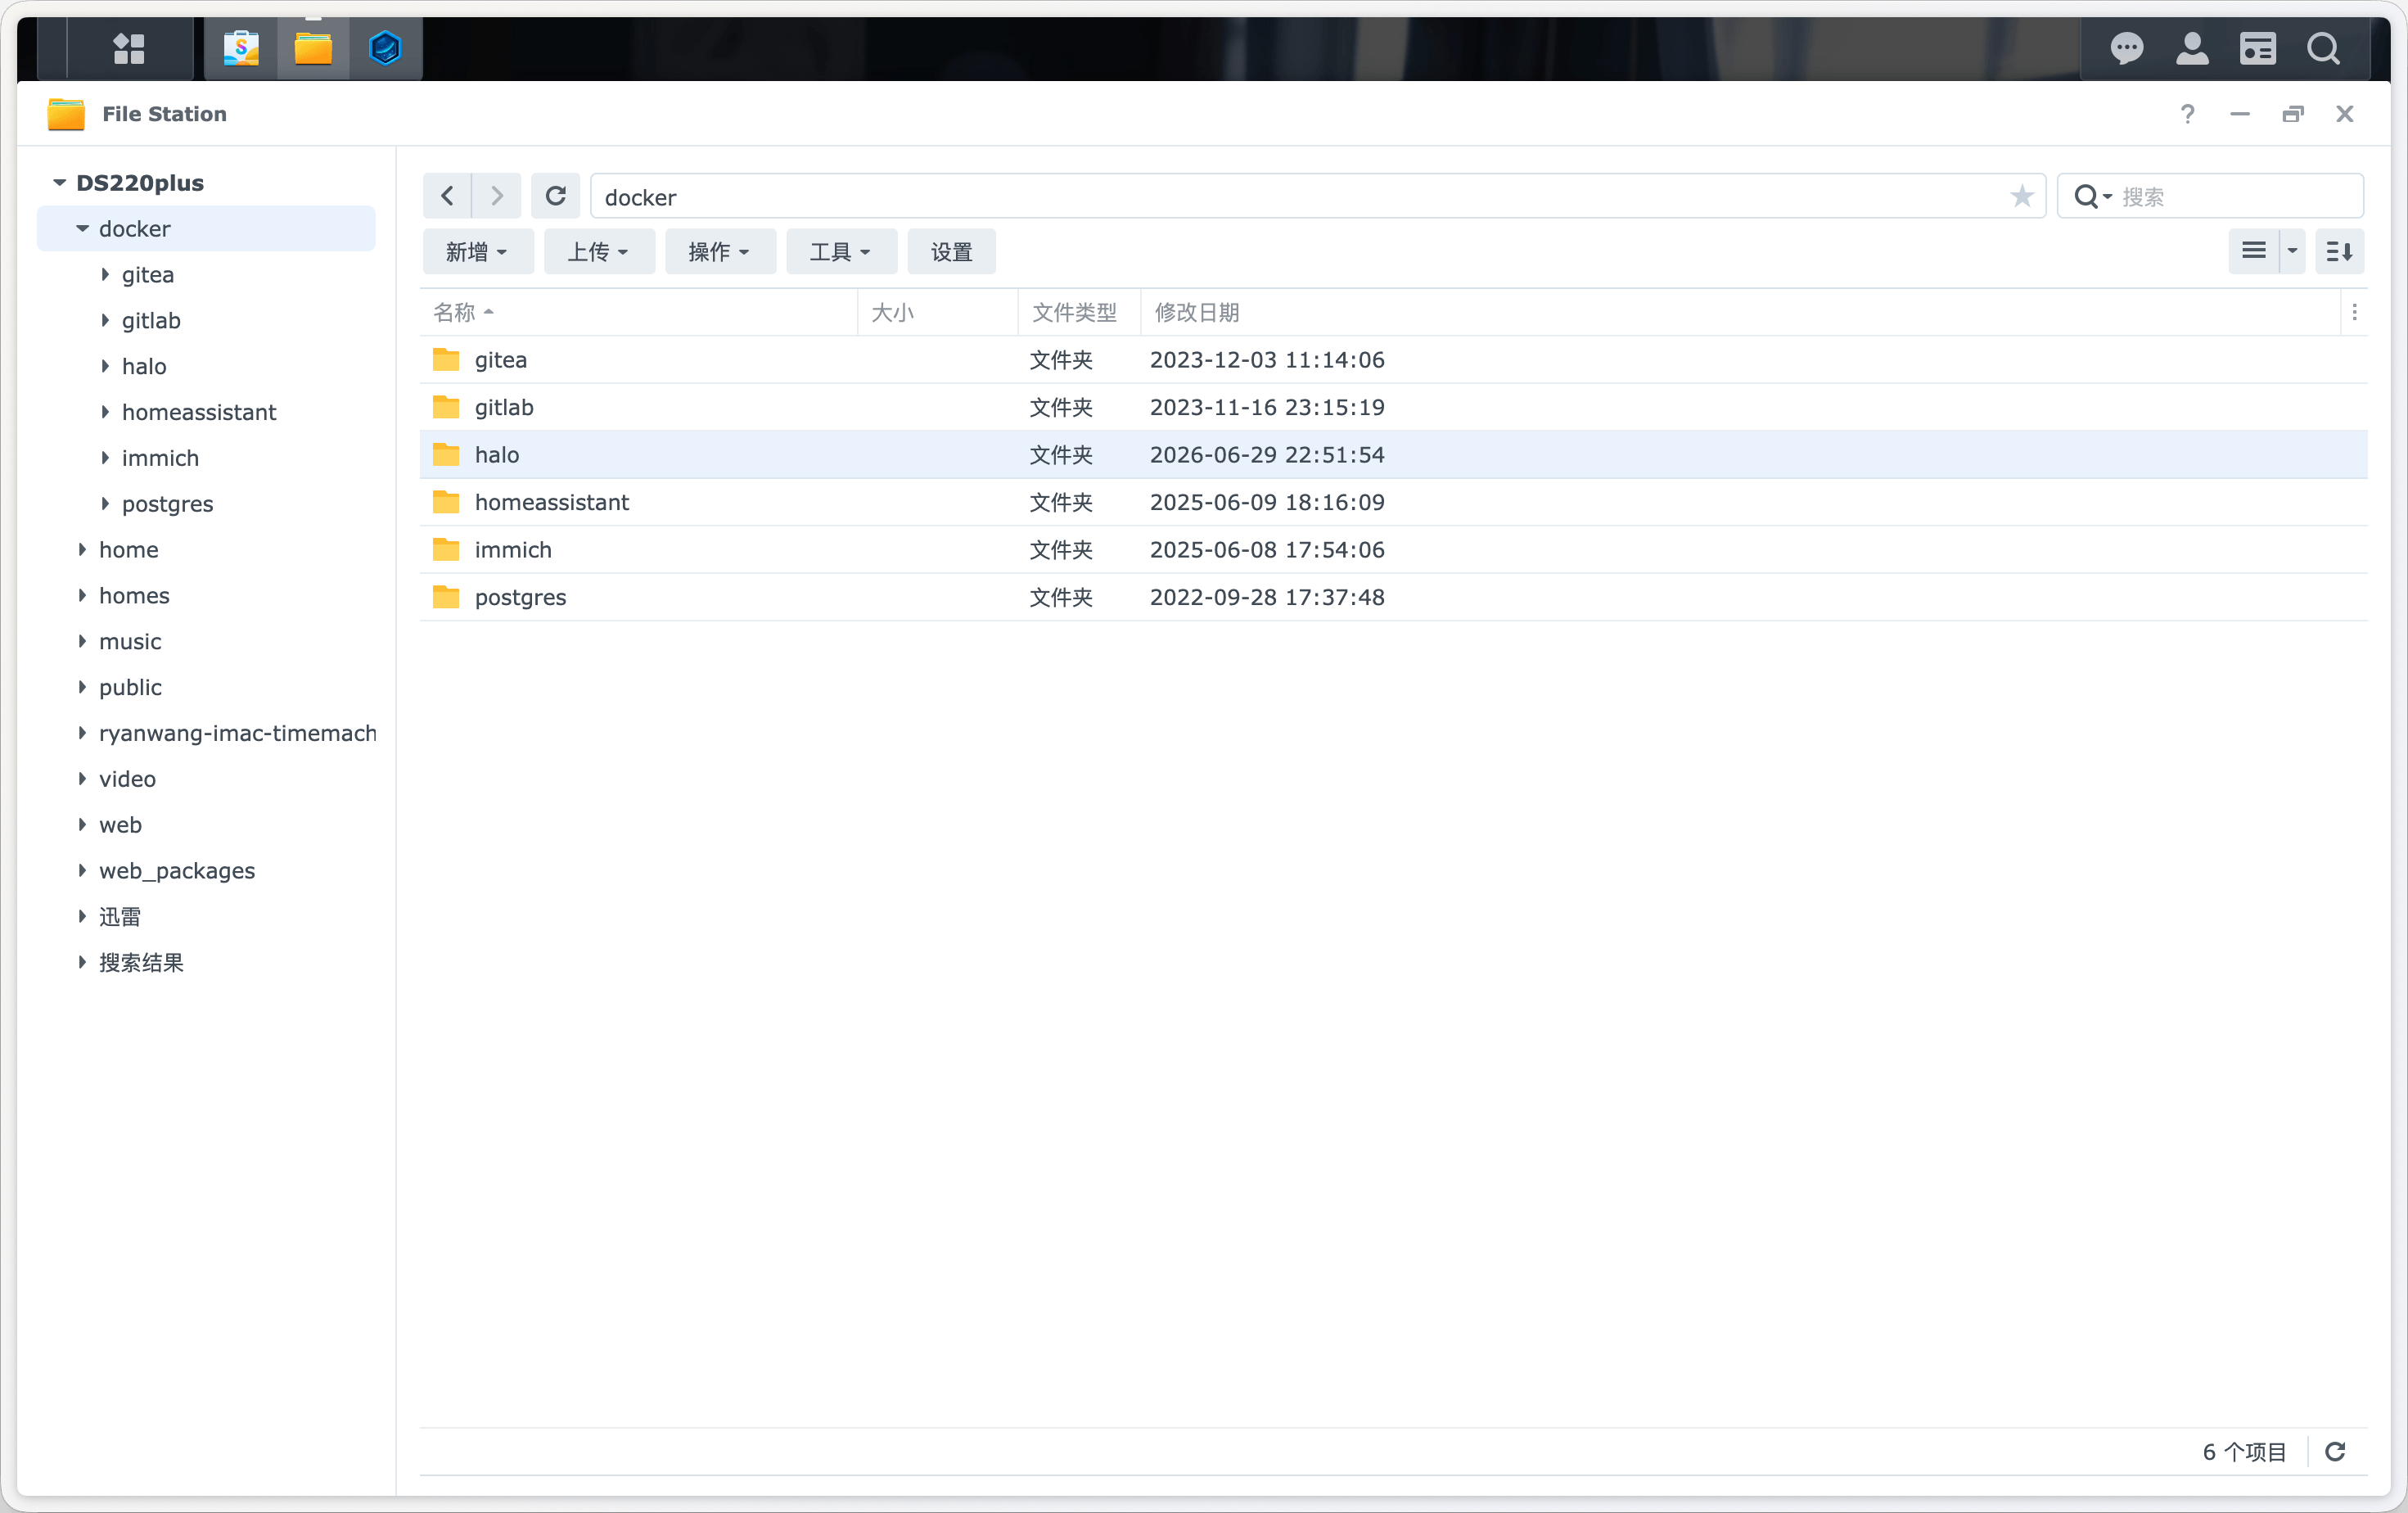Switch to list view mode
Viewport: 2408px width, 1513px height.
[2253, 251]
